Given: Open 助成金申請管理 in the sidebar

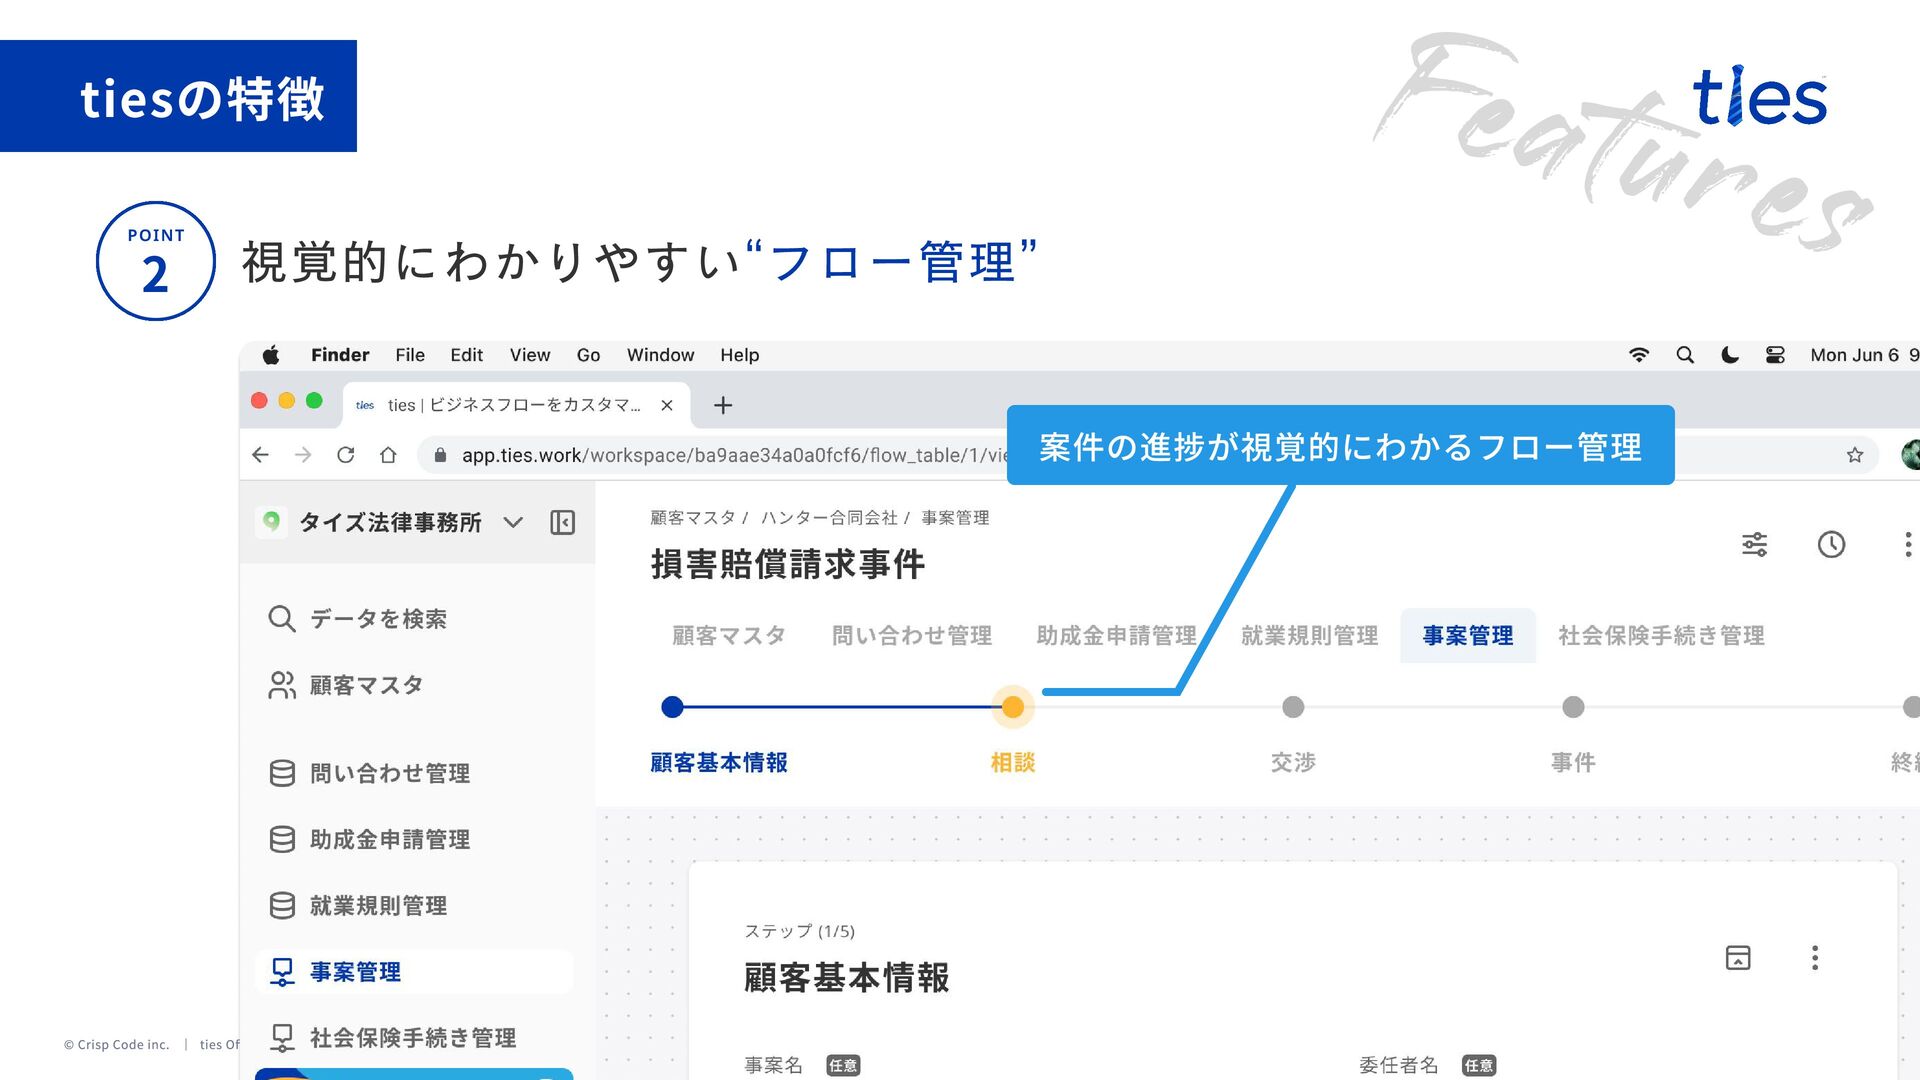Looking at the screenshot, I should pyautogui.click(x=389, y=839).
